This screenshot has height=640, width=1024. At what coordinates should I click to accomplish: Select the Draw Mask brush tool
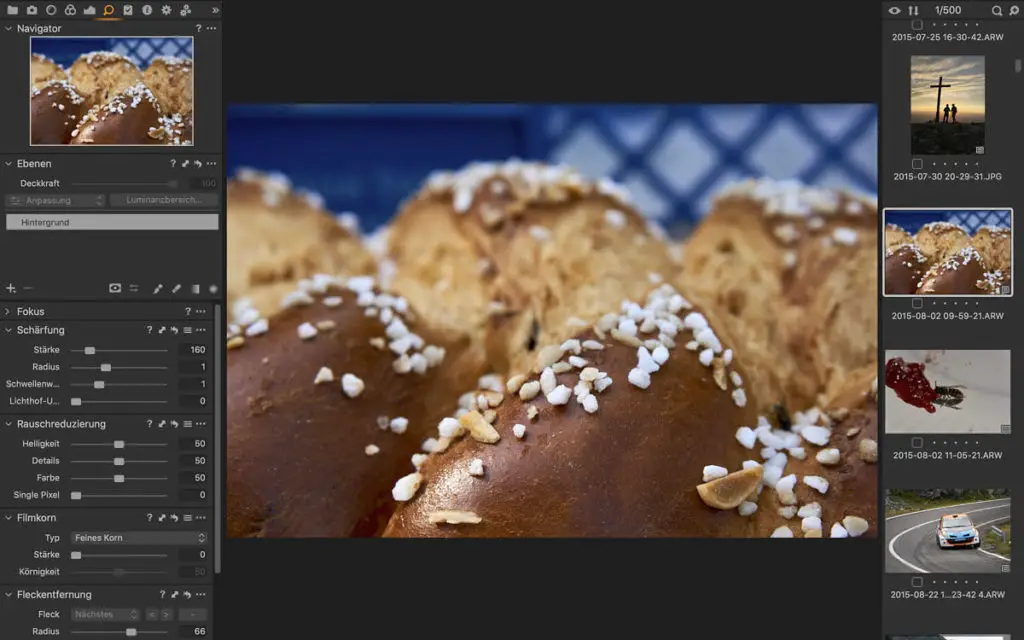pyautogui.click(x=157, y=289)
